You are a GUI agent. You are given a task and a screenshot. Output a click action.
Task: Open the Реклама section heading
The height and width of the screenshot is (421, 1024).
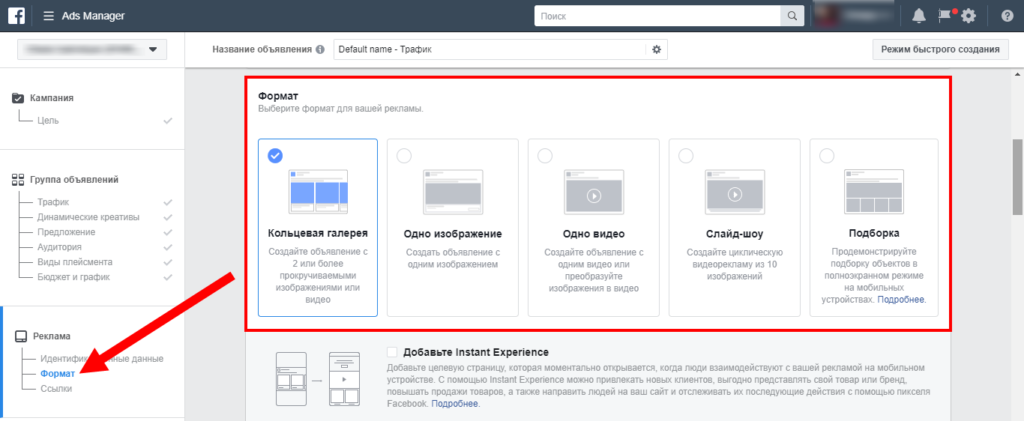pos(52,336)
